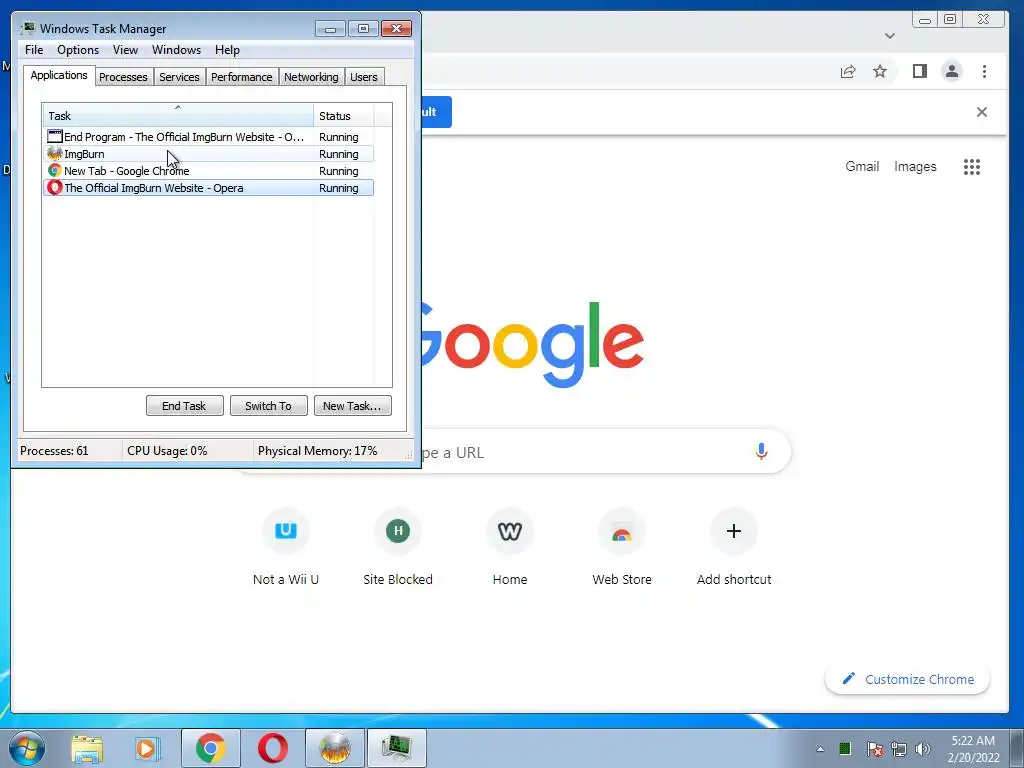Expand Chrome's tab search chevron
The width and height of the screenshot is (1024, 768).
tap(889, 36)
